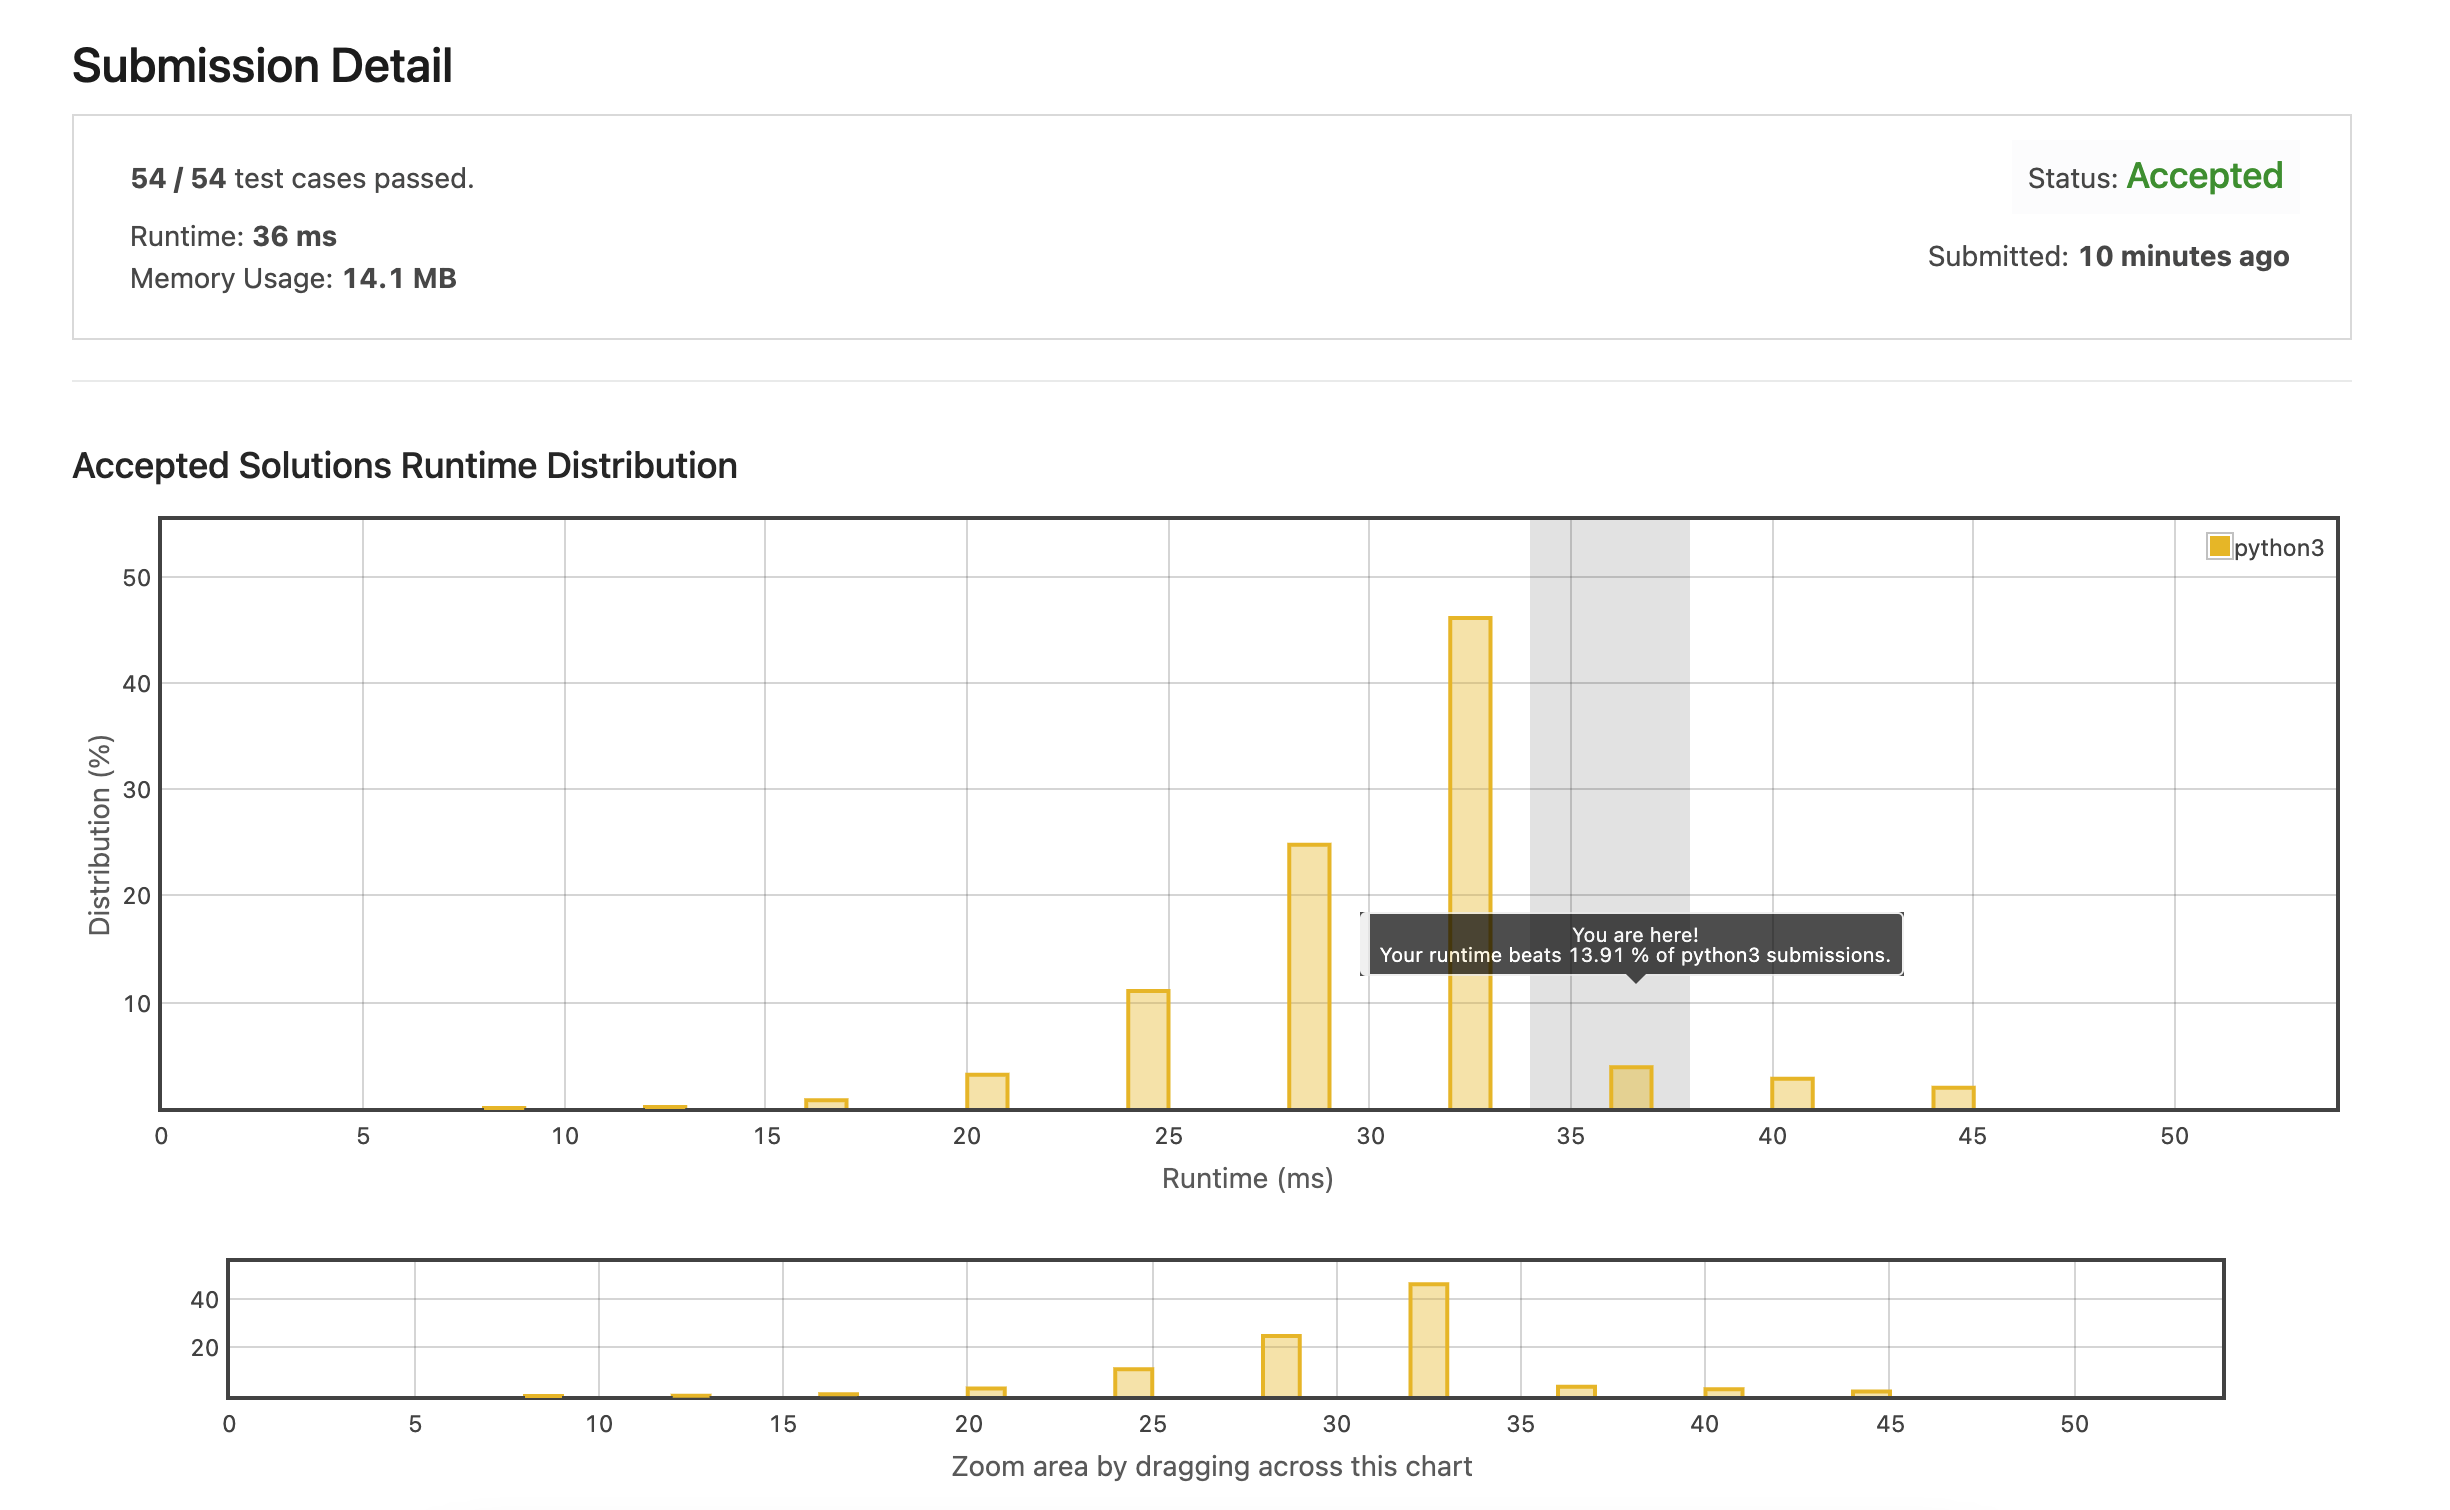Click the python3 legend label text
This screenshot has height=1510, width=2450.
click(x=2278, y=548)
